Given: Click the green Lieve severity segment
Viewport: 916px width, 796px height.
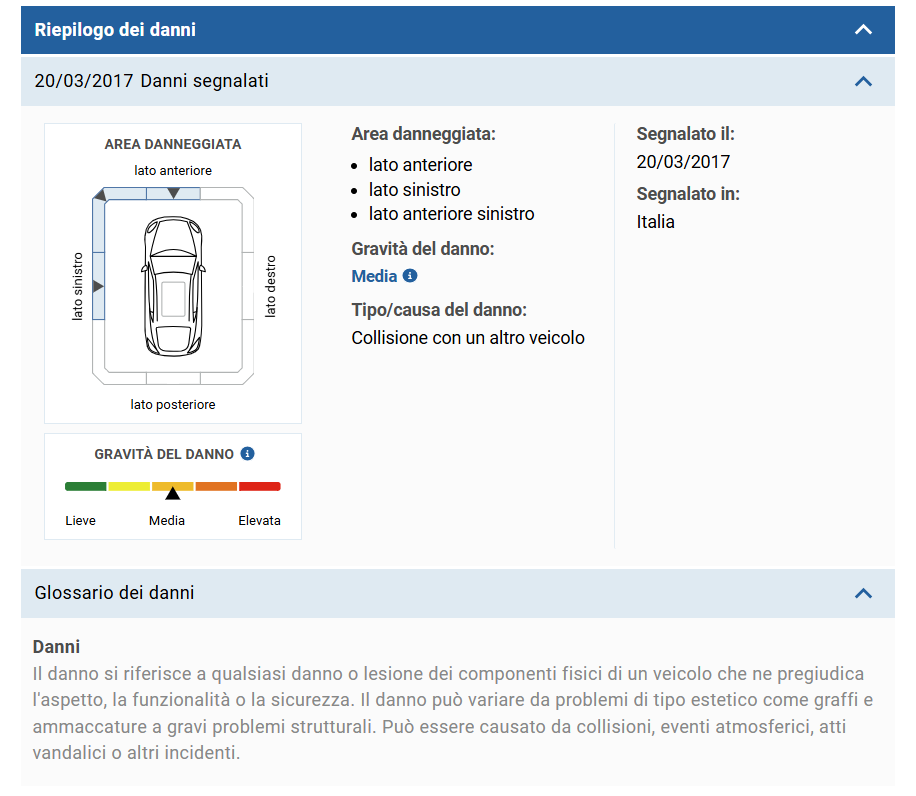Looking at the screenshot, I should pyautogui.click(x=86, y=487).
